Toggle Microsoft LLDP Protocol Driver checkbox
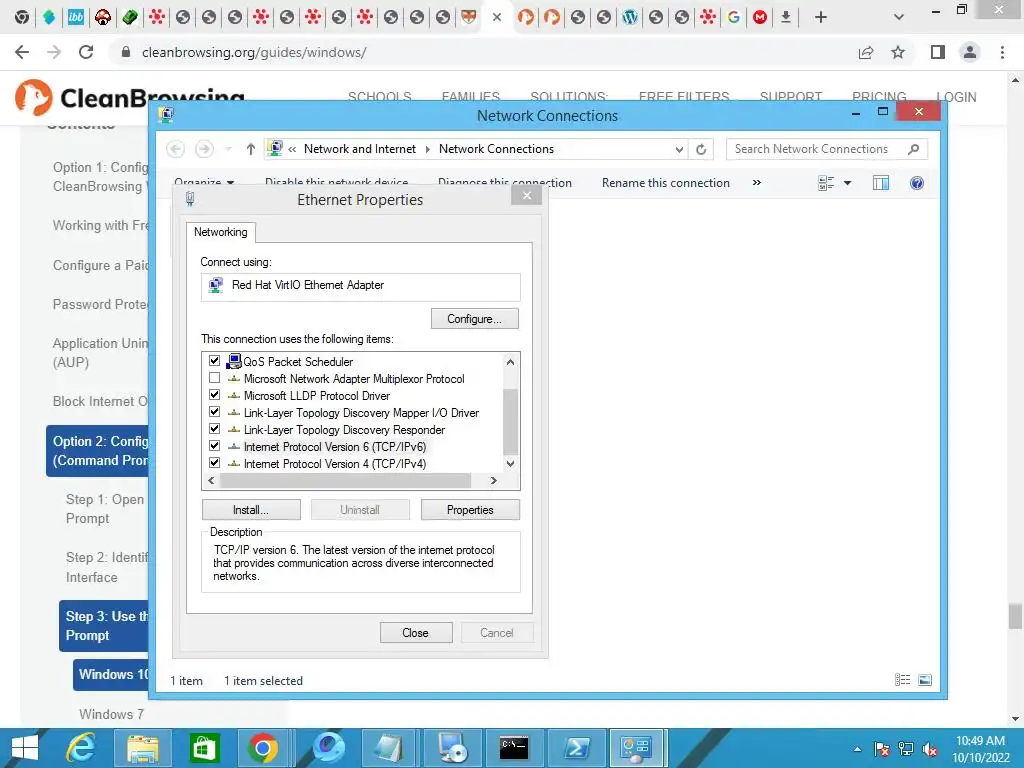 coord(214,394)
